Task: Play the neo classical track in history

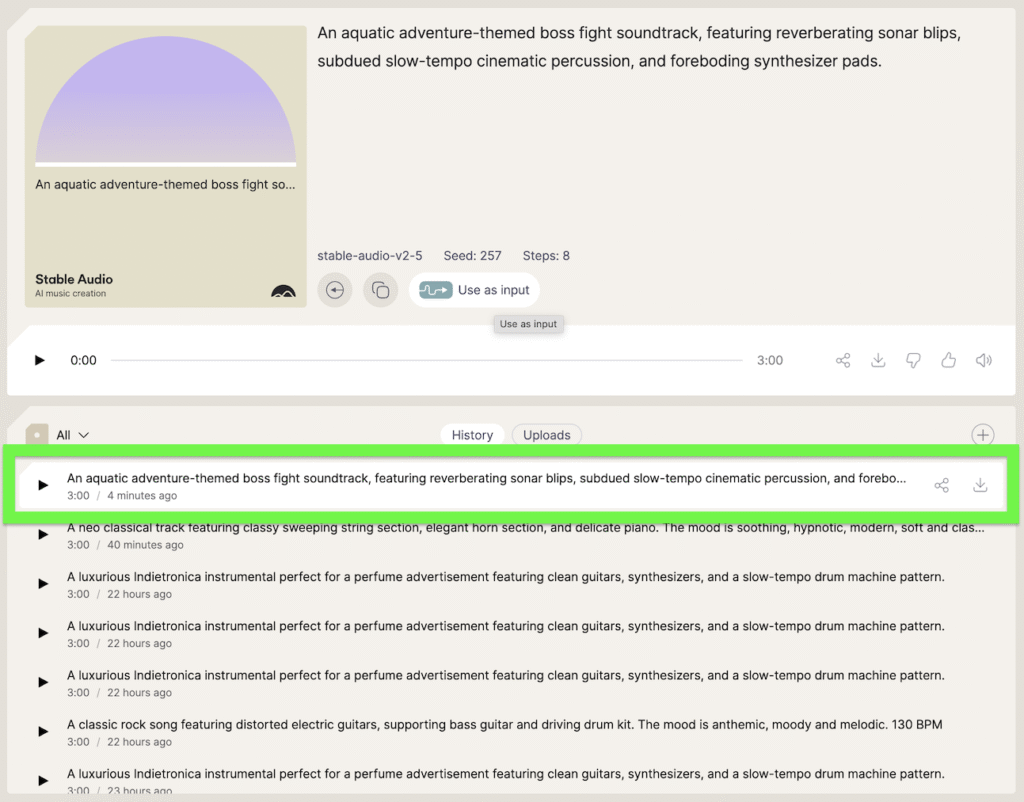Action: pyautogui.click(x=43, y=535)
